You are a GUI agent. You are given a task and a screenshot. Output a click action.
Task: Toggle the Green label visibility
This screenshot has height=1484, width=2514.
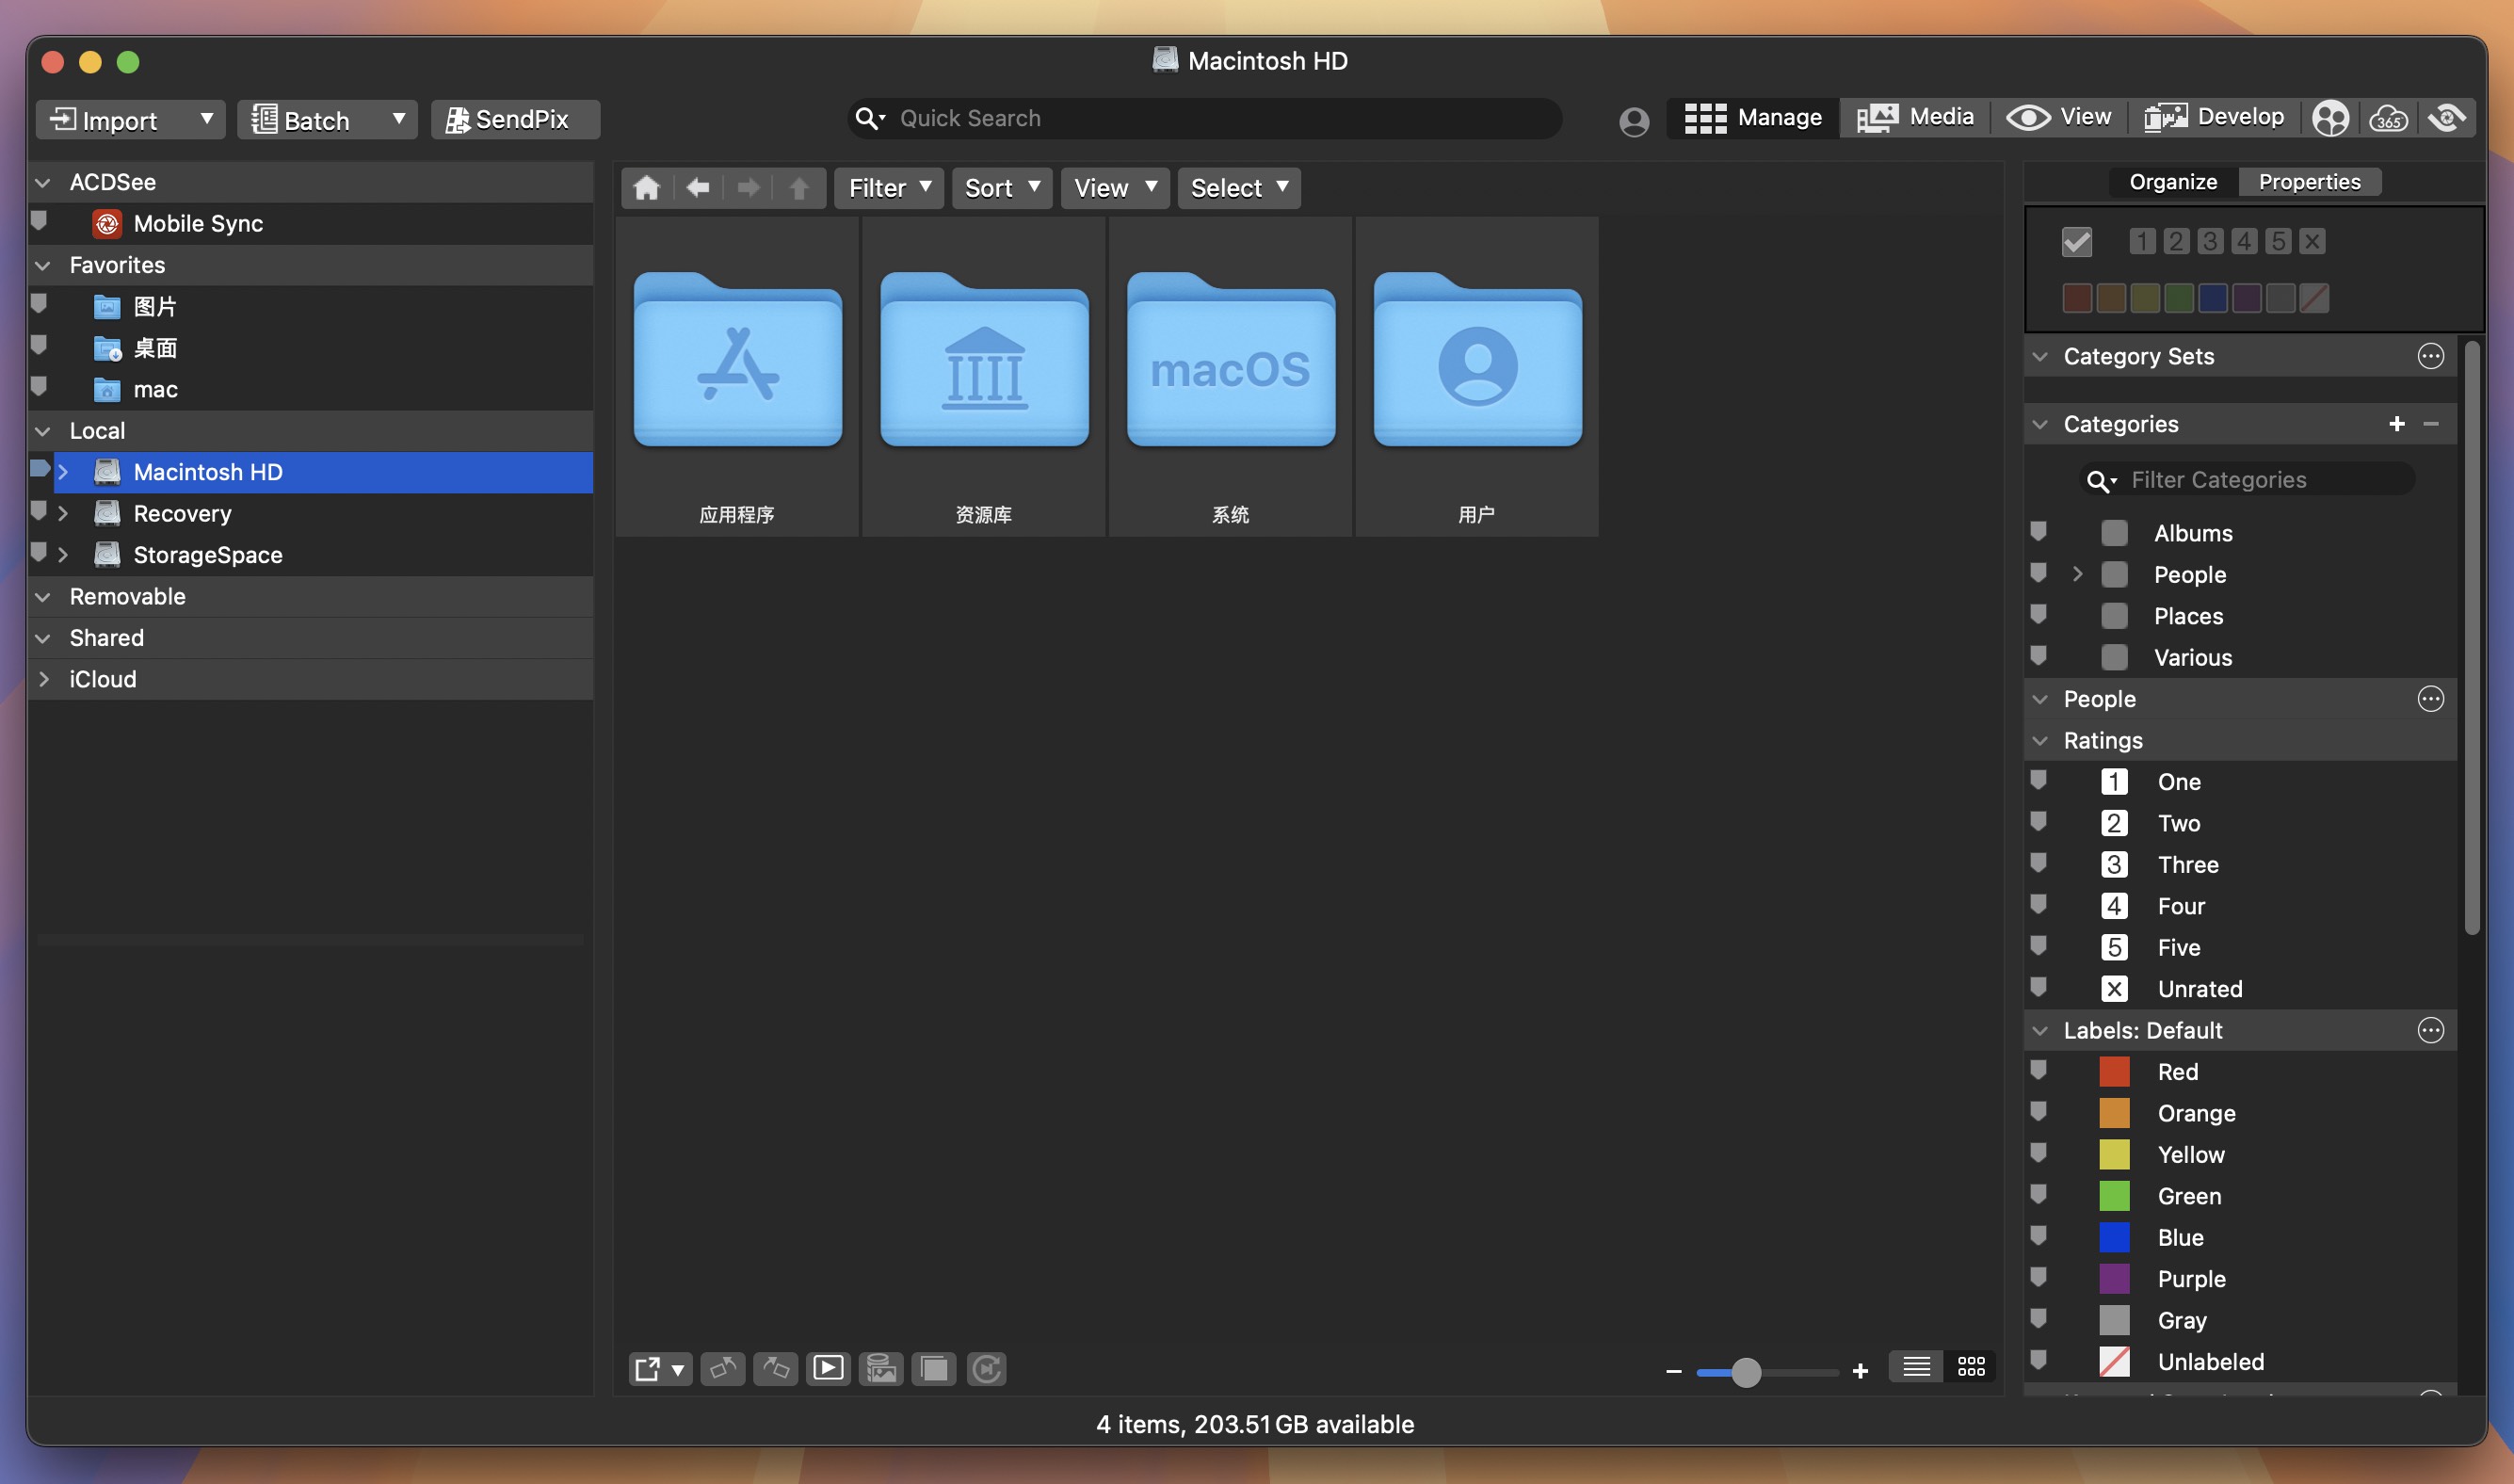point(2040,1194)
